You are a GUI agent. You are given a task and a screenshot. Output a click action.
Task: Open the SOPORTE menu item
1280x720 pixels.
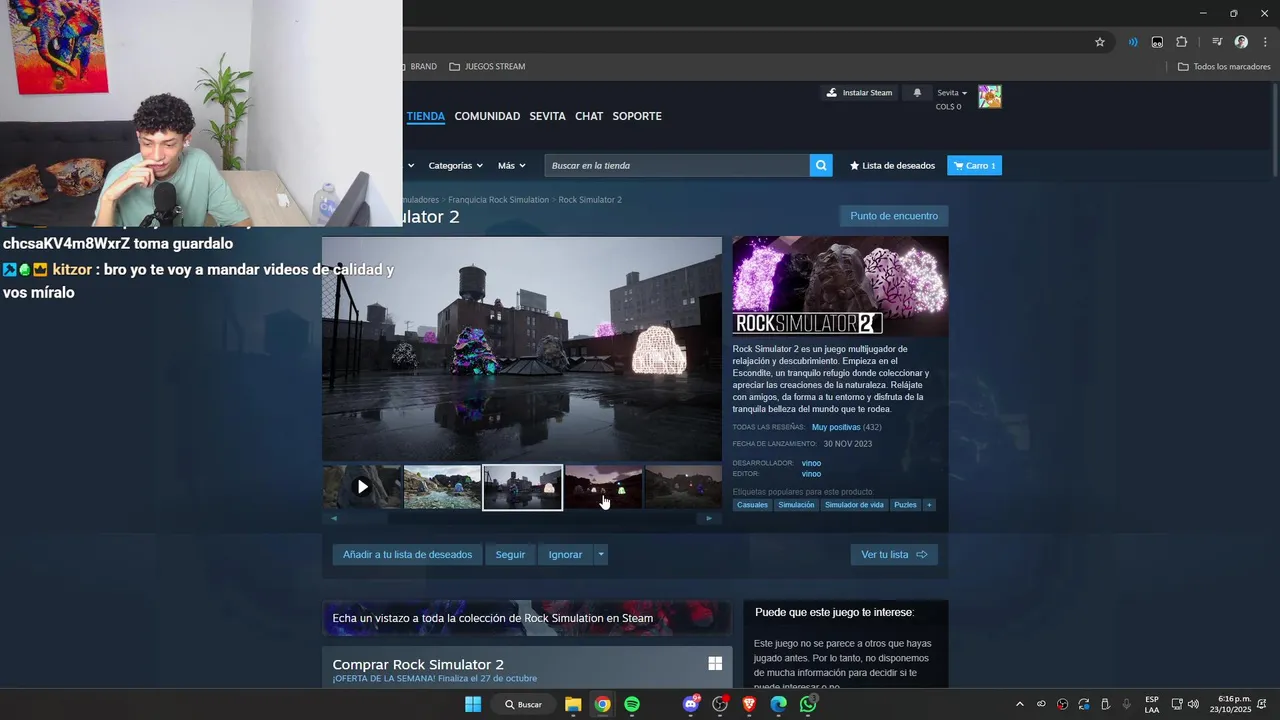637,116
